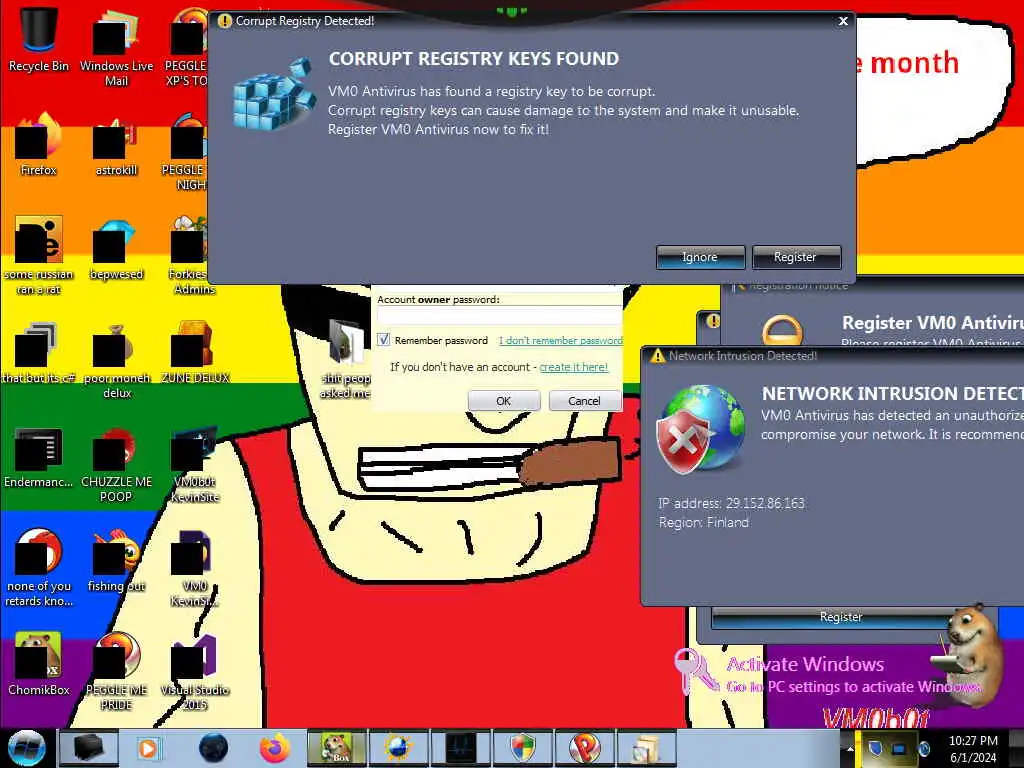Click Ignore in Corrupt Registry dialog
Viewport: 1024px width, 768px height.
tap(700, 257)
